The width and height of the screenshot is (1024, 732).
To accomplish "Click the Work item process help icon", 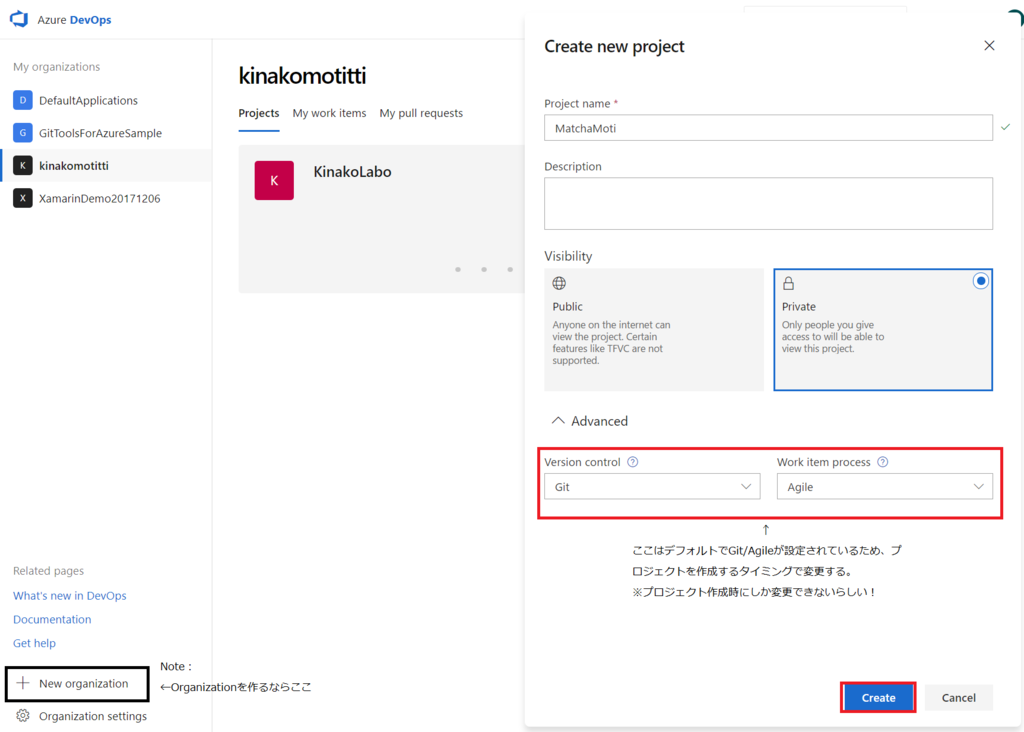I will [883, 462].
